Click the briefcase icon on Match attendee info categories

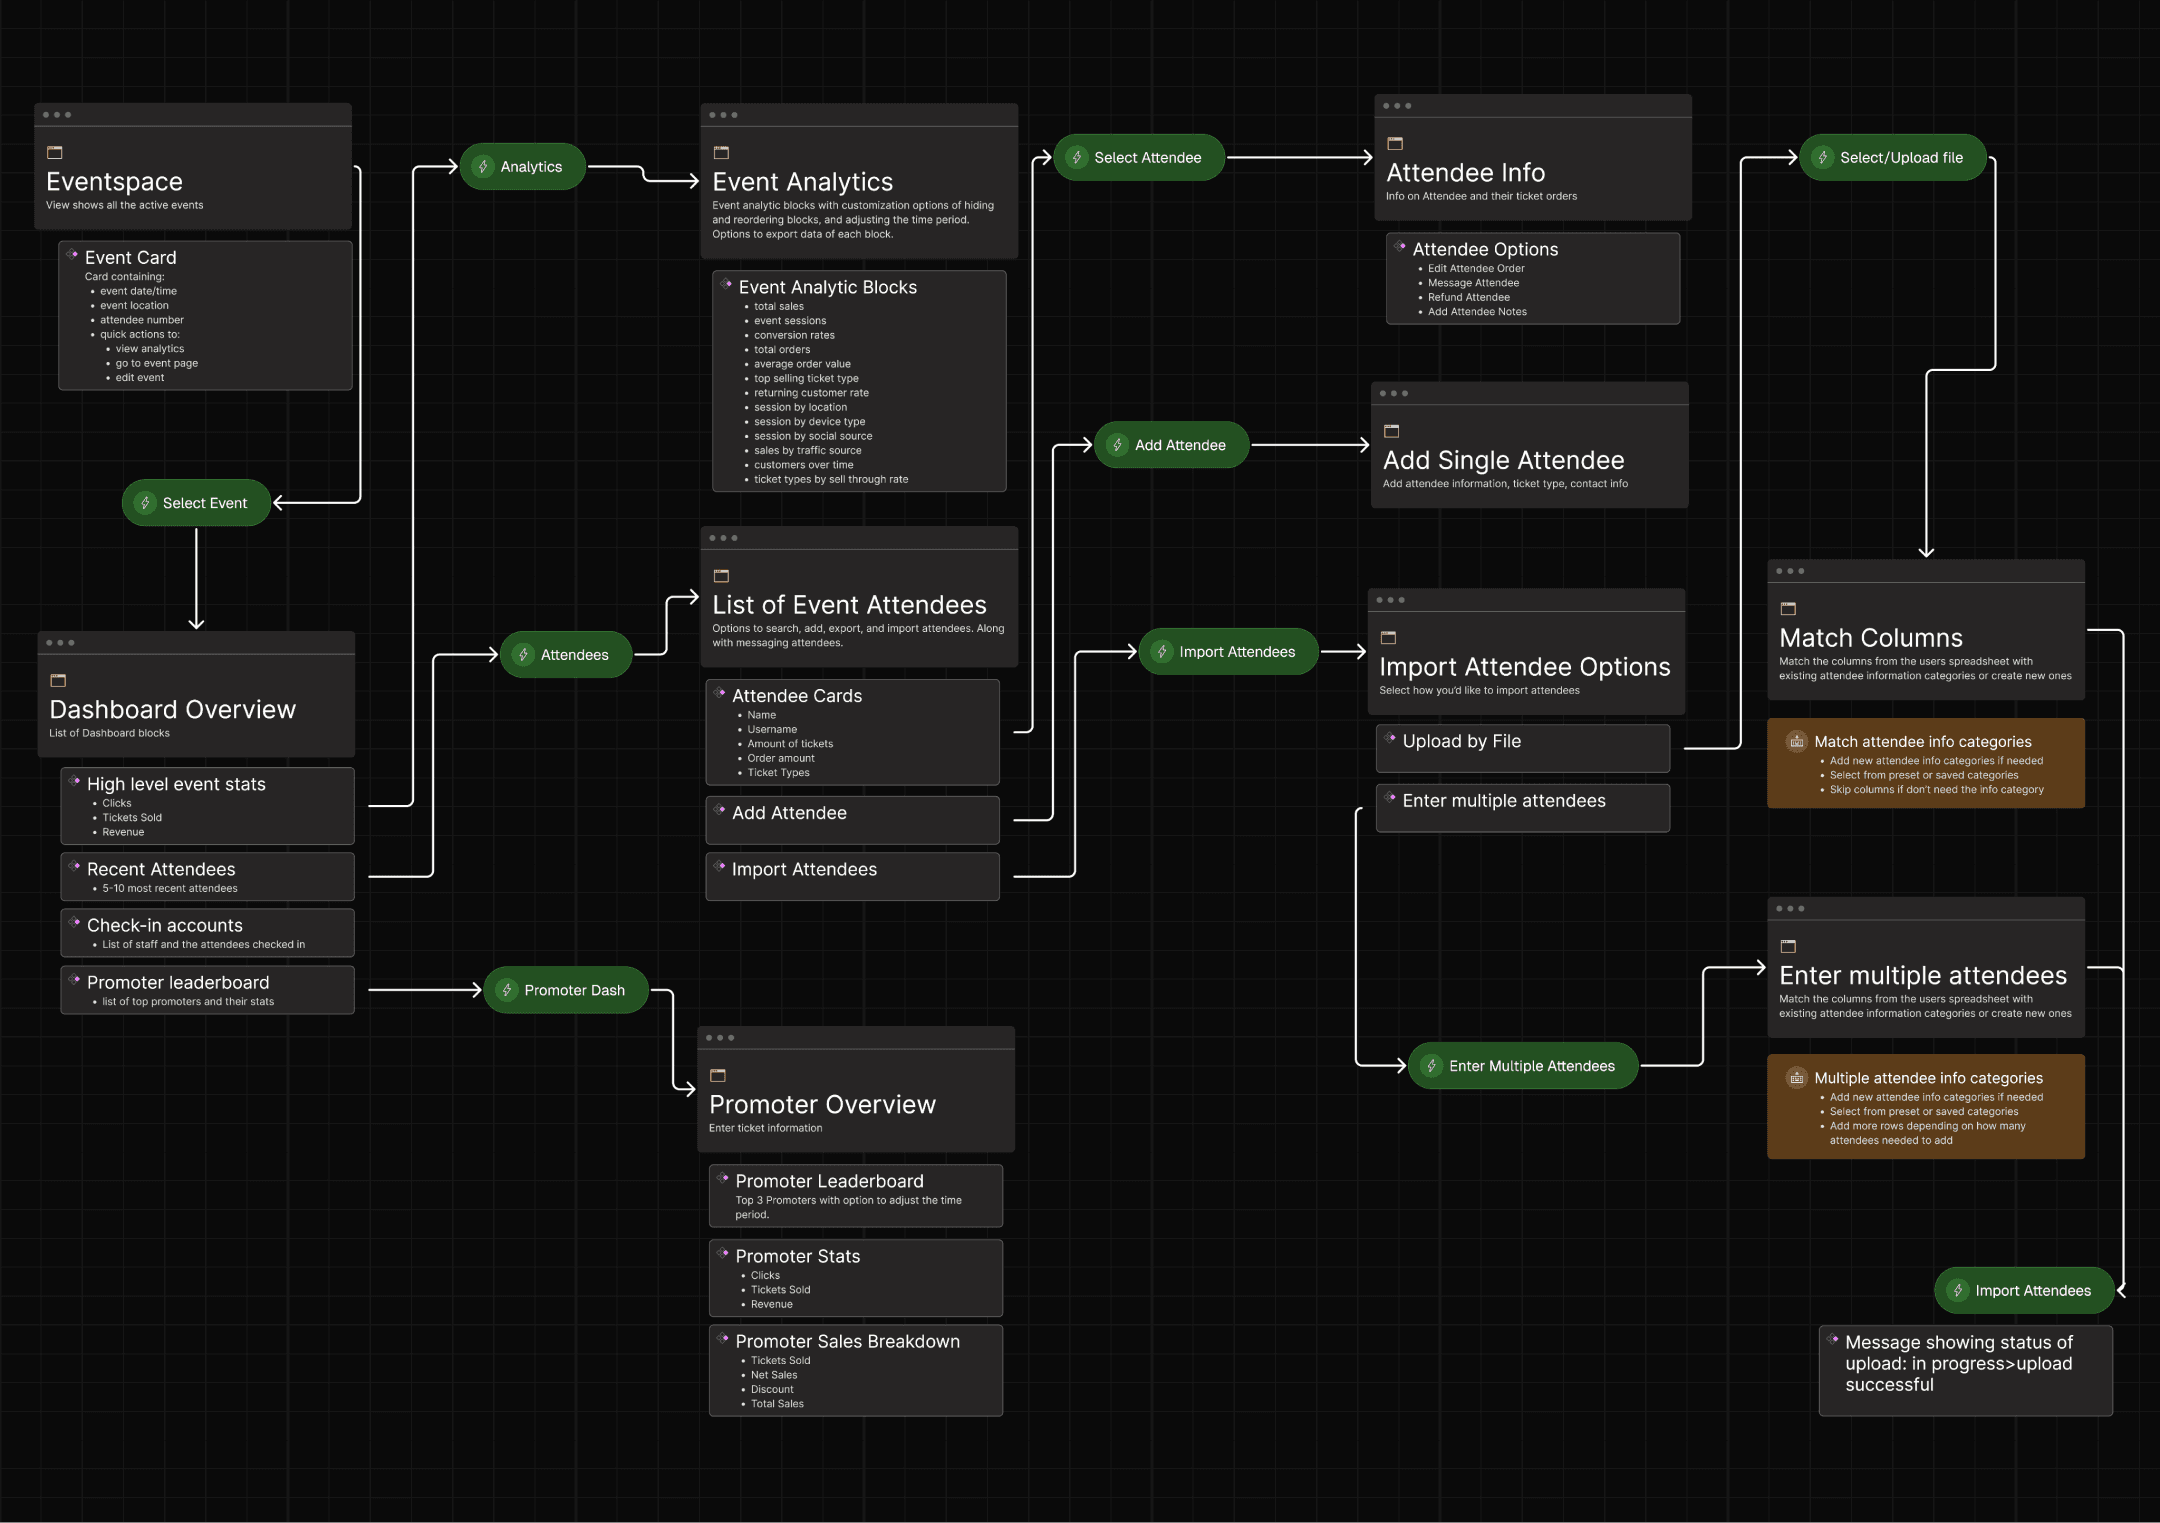pos(1796,741)
